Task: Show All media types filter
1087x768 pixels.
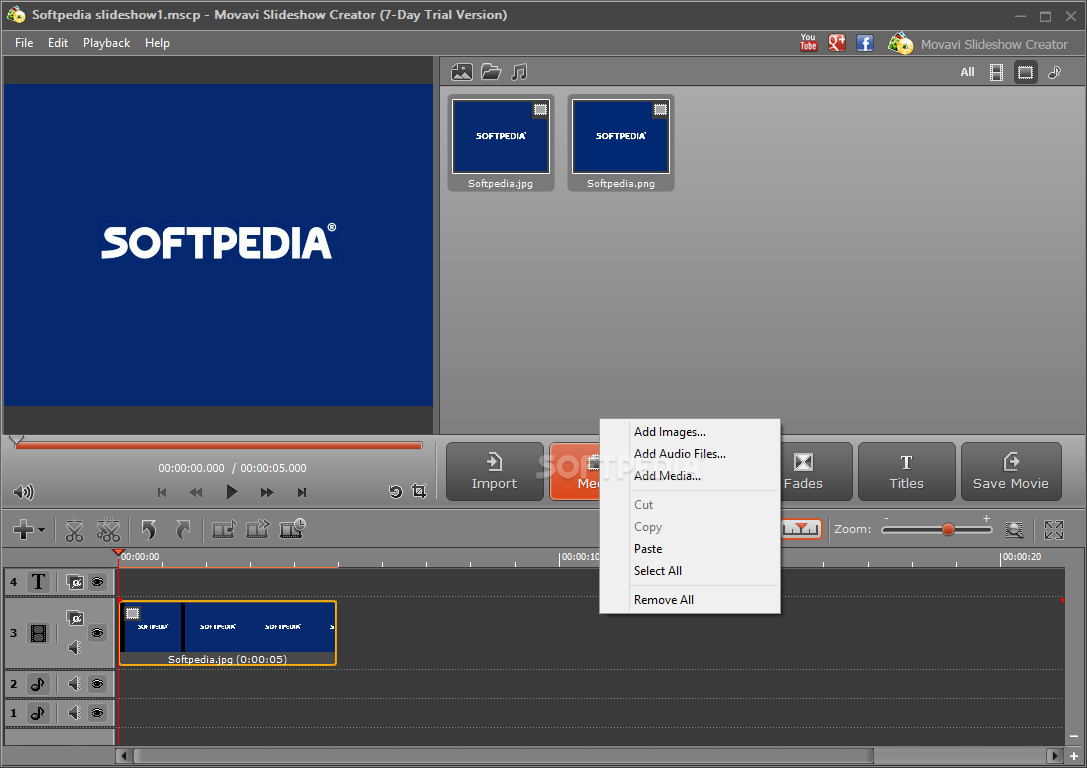Action: coord(967,72)
